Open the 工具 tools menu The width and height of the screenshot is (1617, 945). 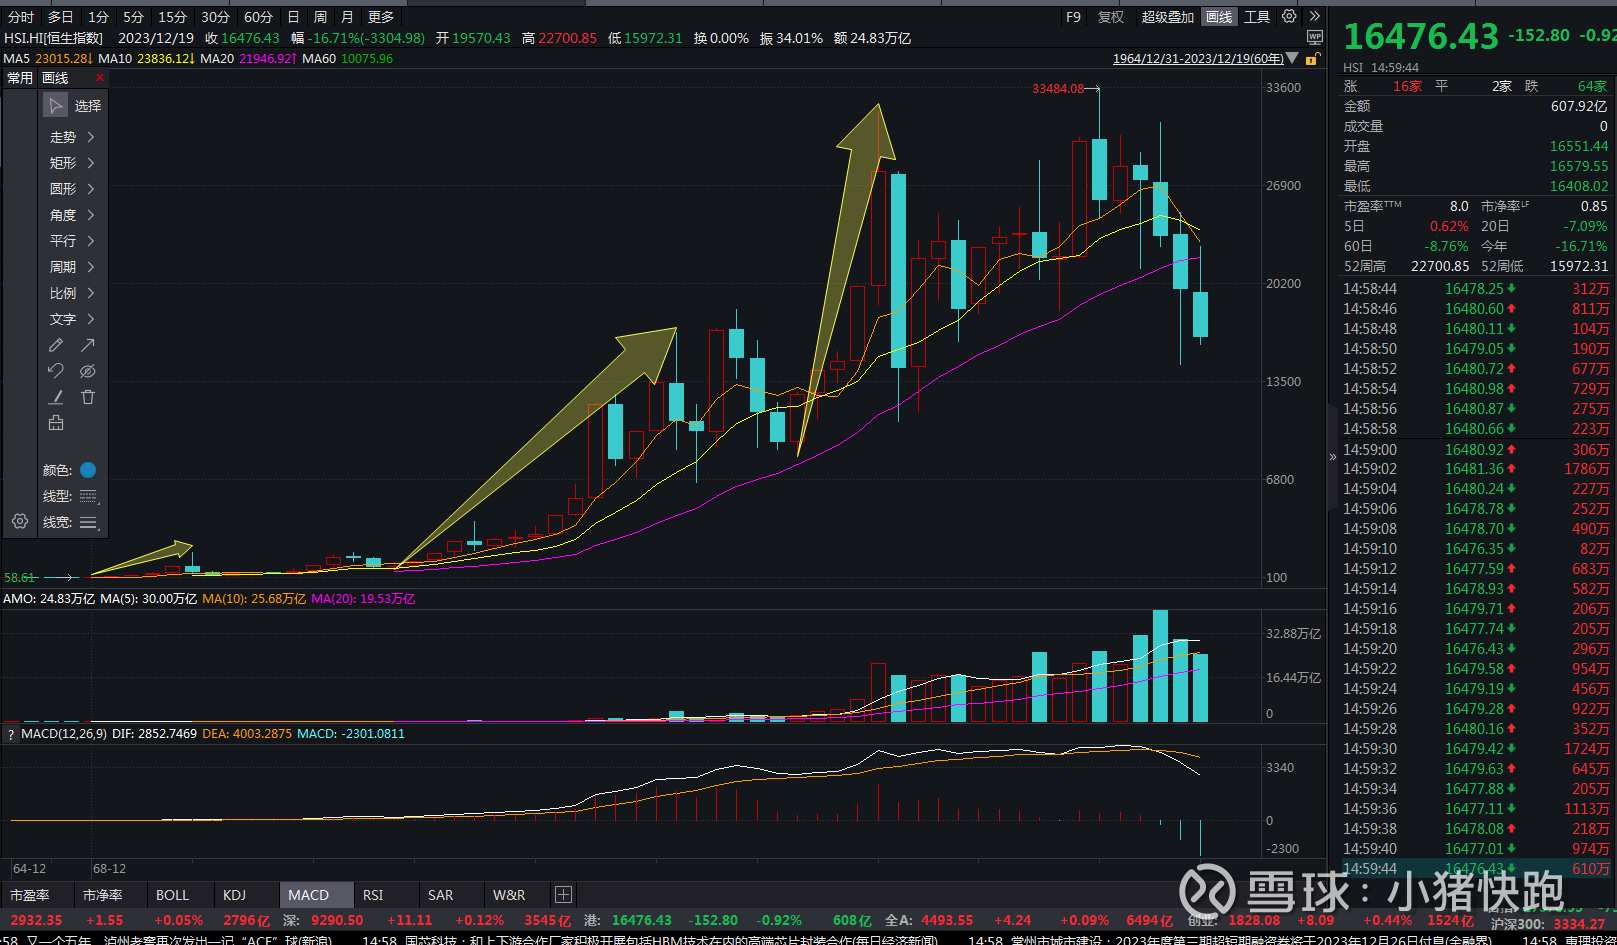coord(1257,17)
